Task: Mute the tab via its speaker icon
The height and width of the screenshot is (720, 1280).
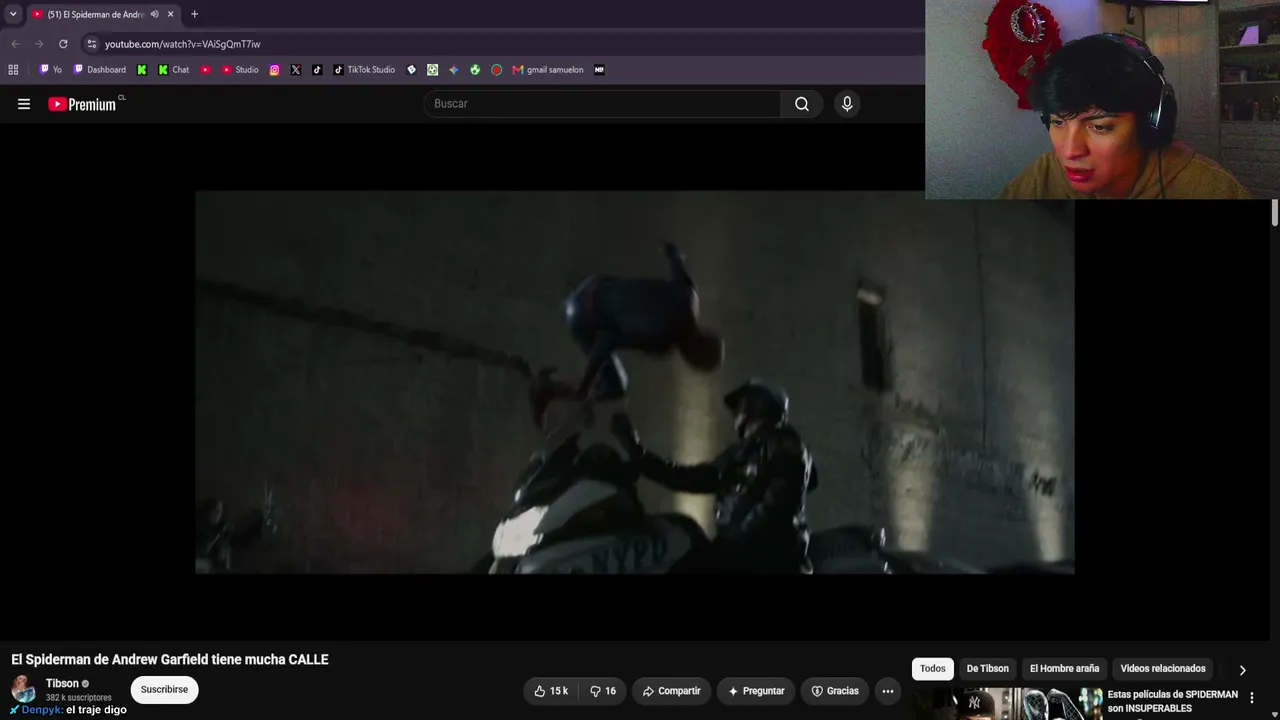Action: pos(154,14)
